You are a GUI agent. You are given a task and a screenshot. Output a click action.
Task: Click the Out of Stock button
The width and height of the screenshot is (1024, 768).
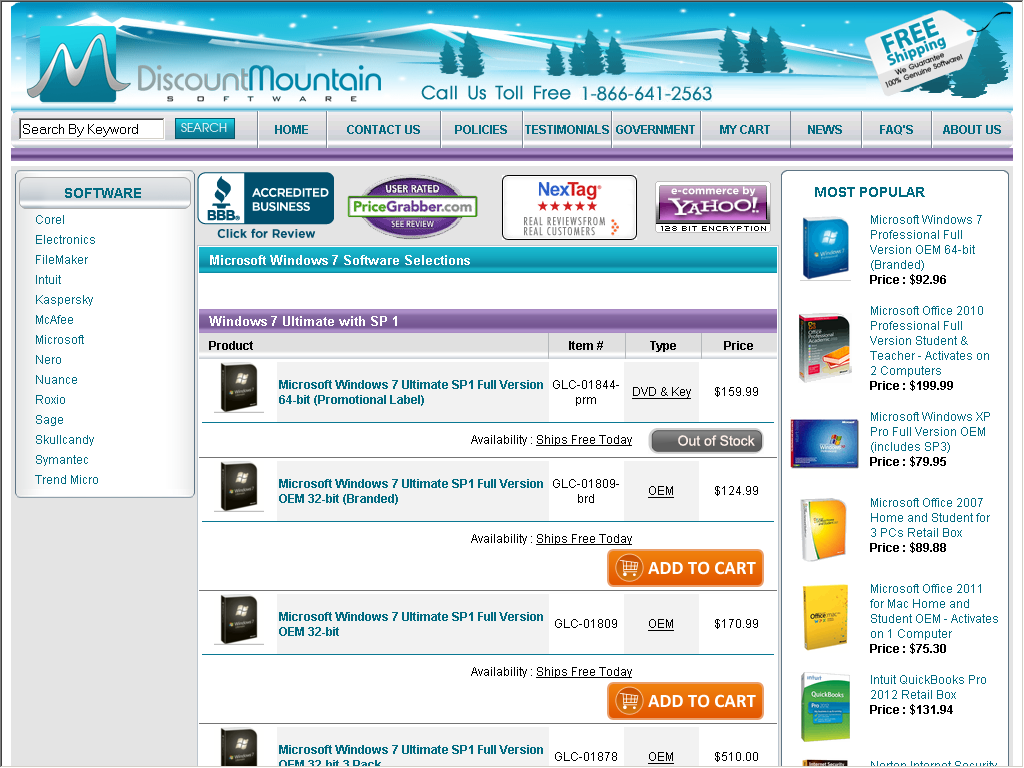(x=706, y=441)
